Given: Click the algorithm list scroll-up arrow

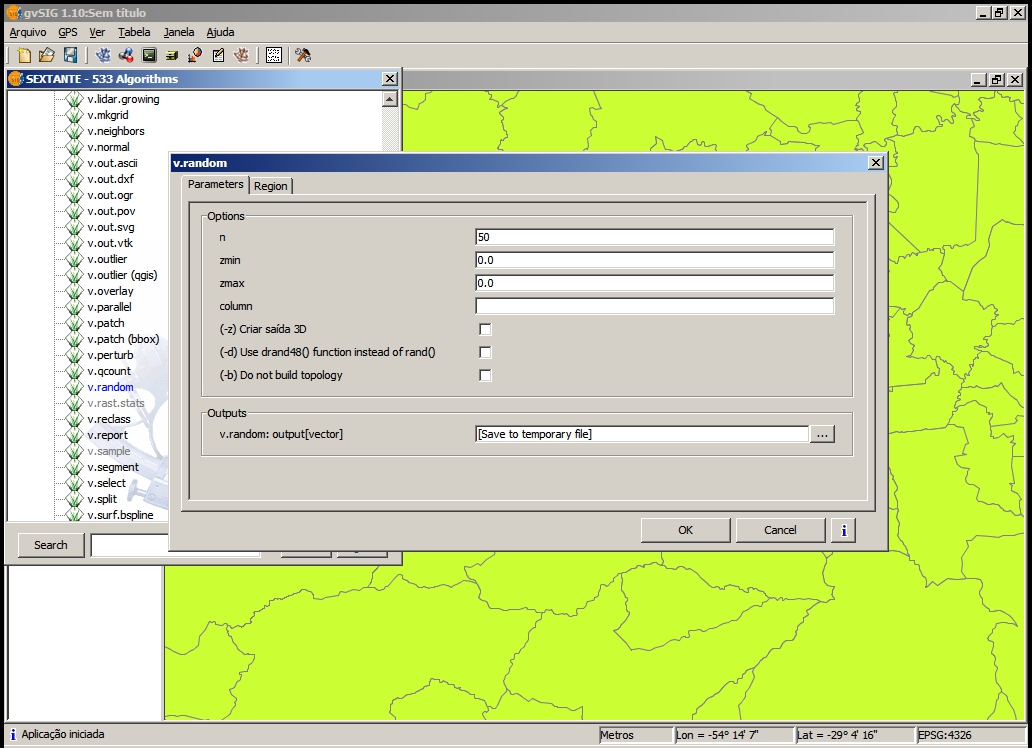Looking at the screenshot, I should point(390,100).
